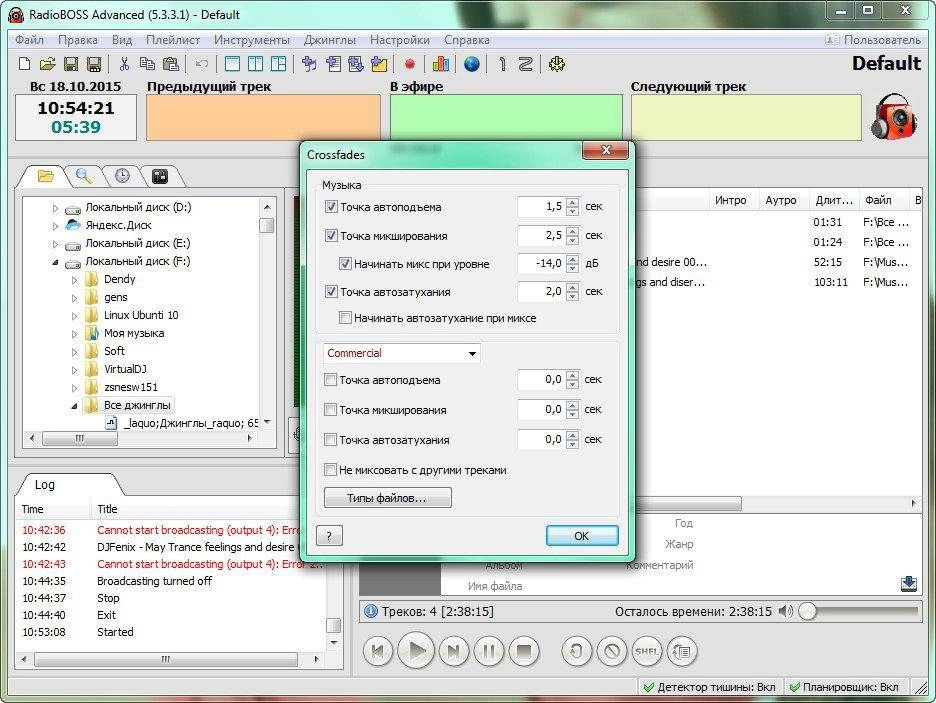This screenshot has height=703, width=936.
Task: Expand the Soft folder node
Action: coord(75,352)
